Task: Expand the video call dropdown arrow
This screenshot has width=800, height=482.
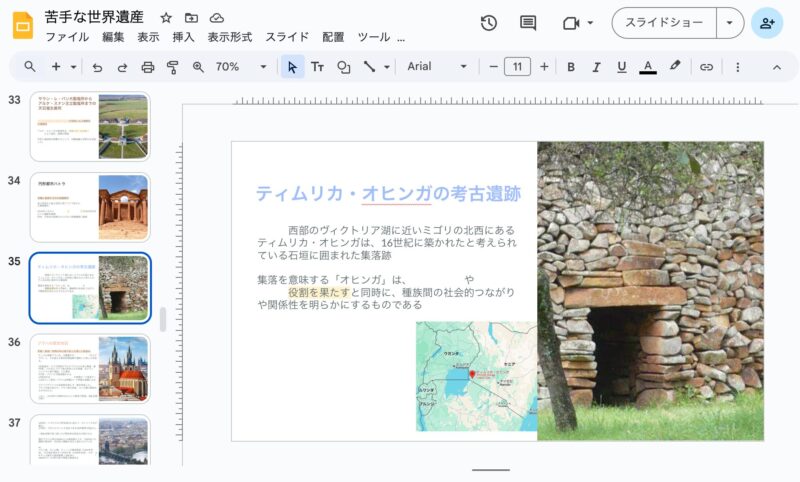Action: (590, 23)
